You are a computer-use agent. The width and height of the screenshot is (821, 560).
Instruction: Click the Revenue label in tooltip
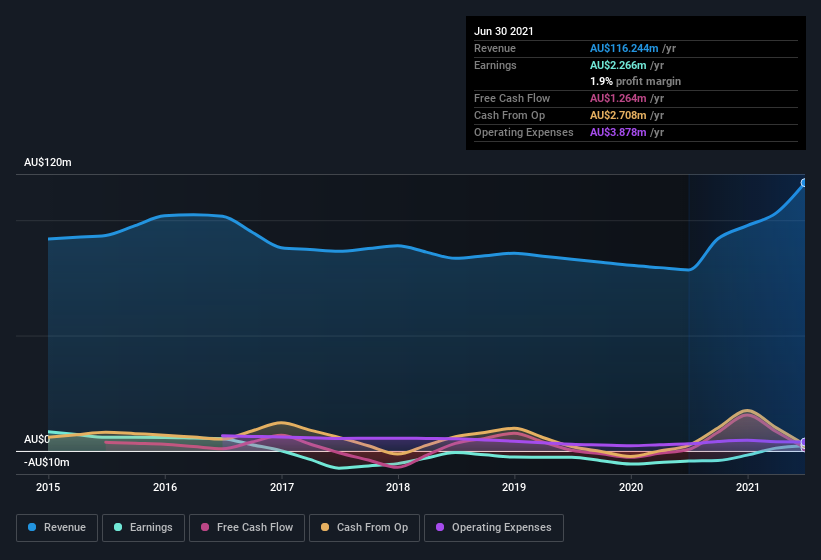(495, 48)
